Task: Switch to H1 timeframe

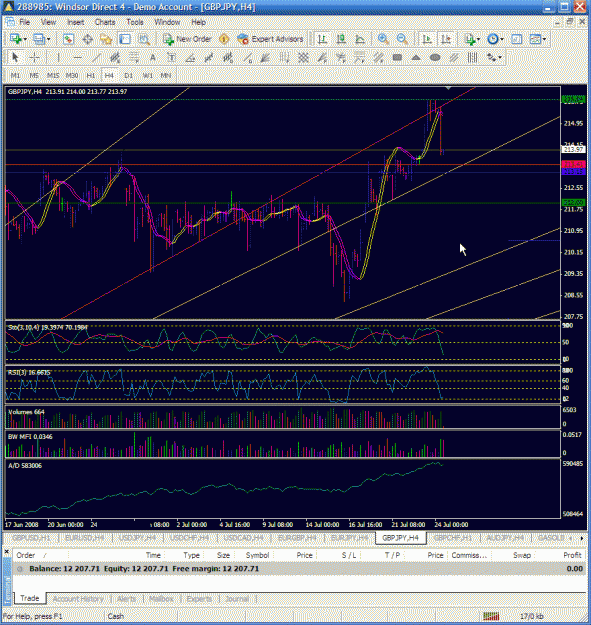Action: [x=91, y=75]
